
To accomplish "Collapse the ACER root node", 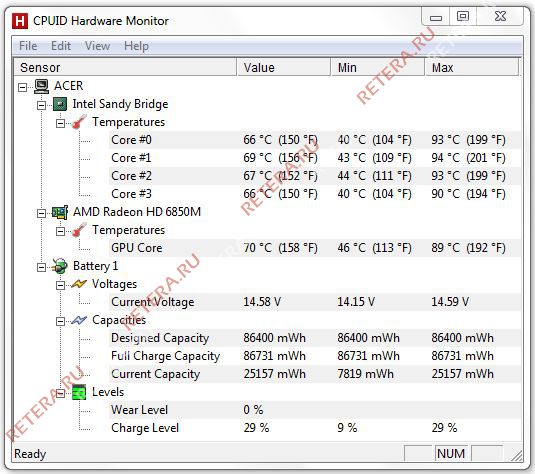I will pyautogui.click(x=23, y=87).
